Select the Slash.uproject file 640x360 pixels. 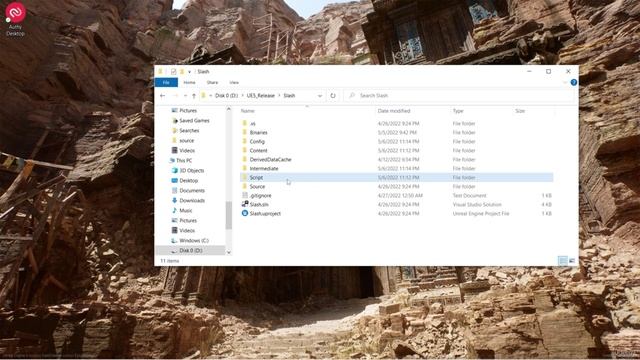click(265, 213)
